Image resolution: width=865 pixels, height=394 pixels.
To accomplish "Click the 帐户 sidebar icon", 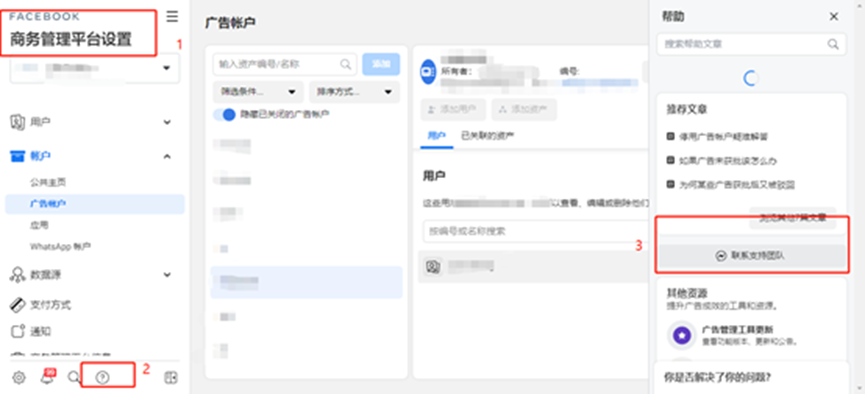I will click(18, 157).
